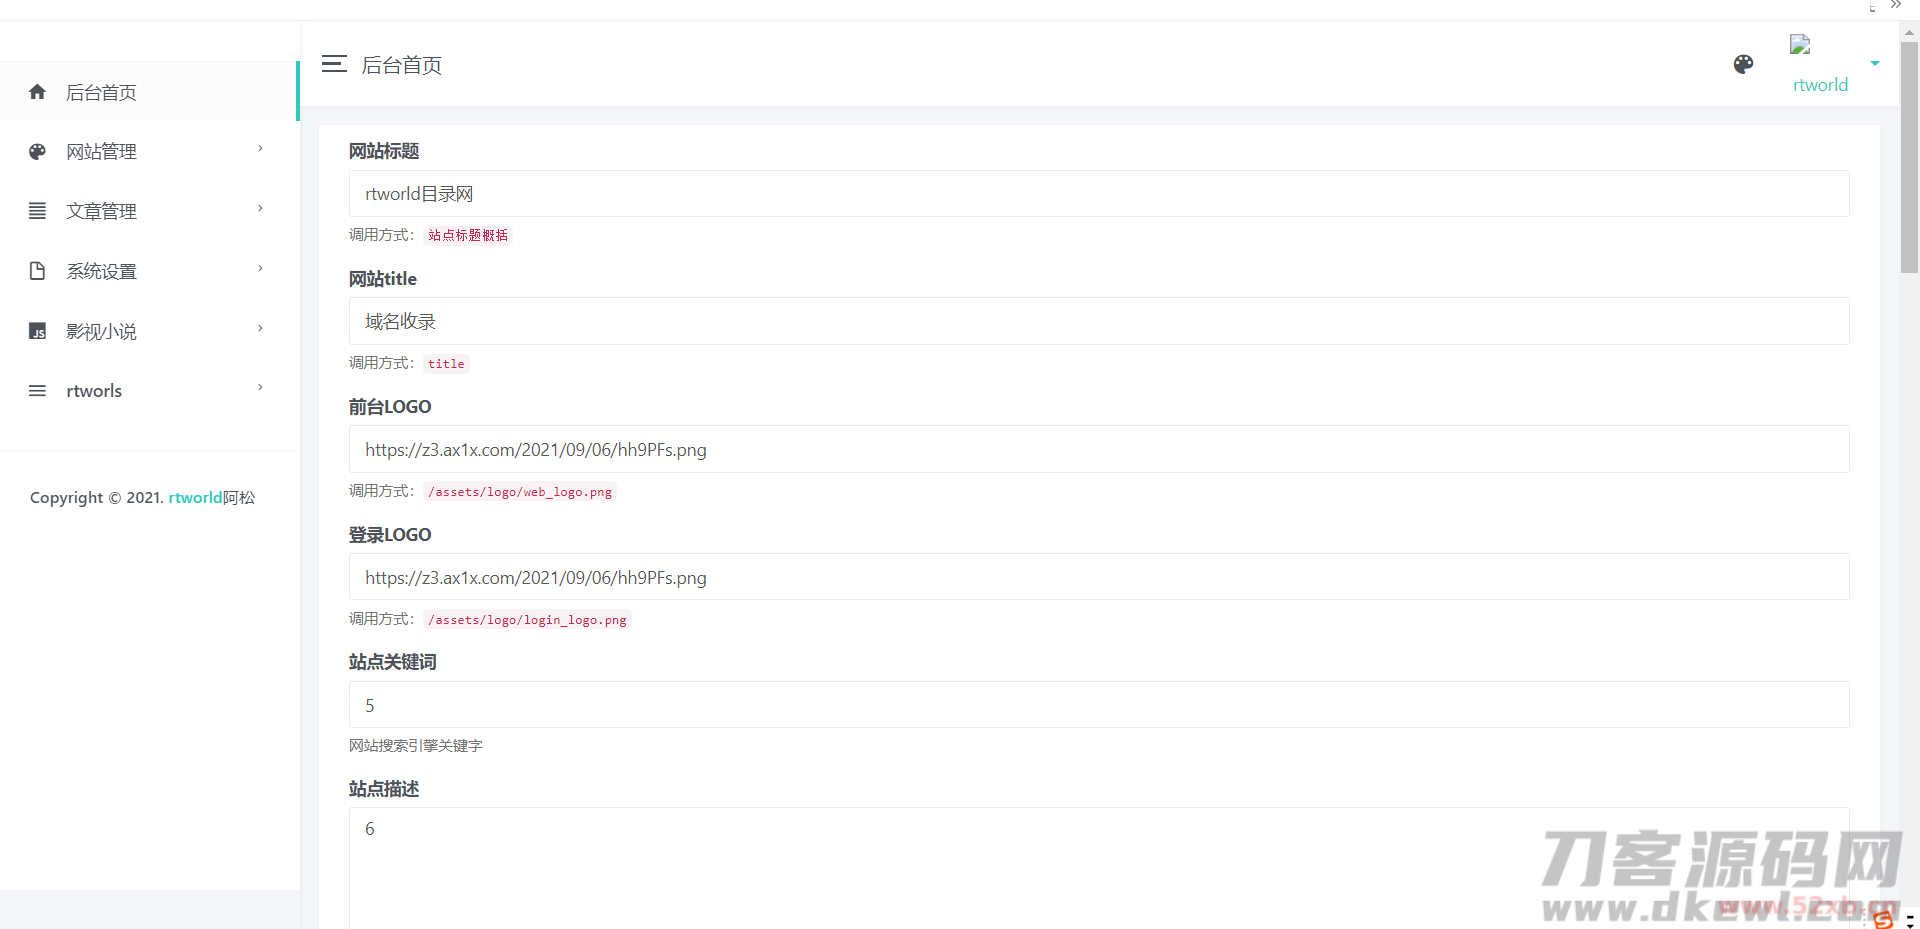Click the 前台LOGO URL input field
Viewport: 1920px width, 929px height.
point(1098,450)
